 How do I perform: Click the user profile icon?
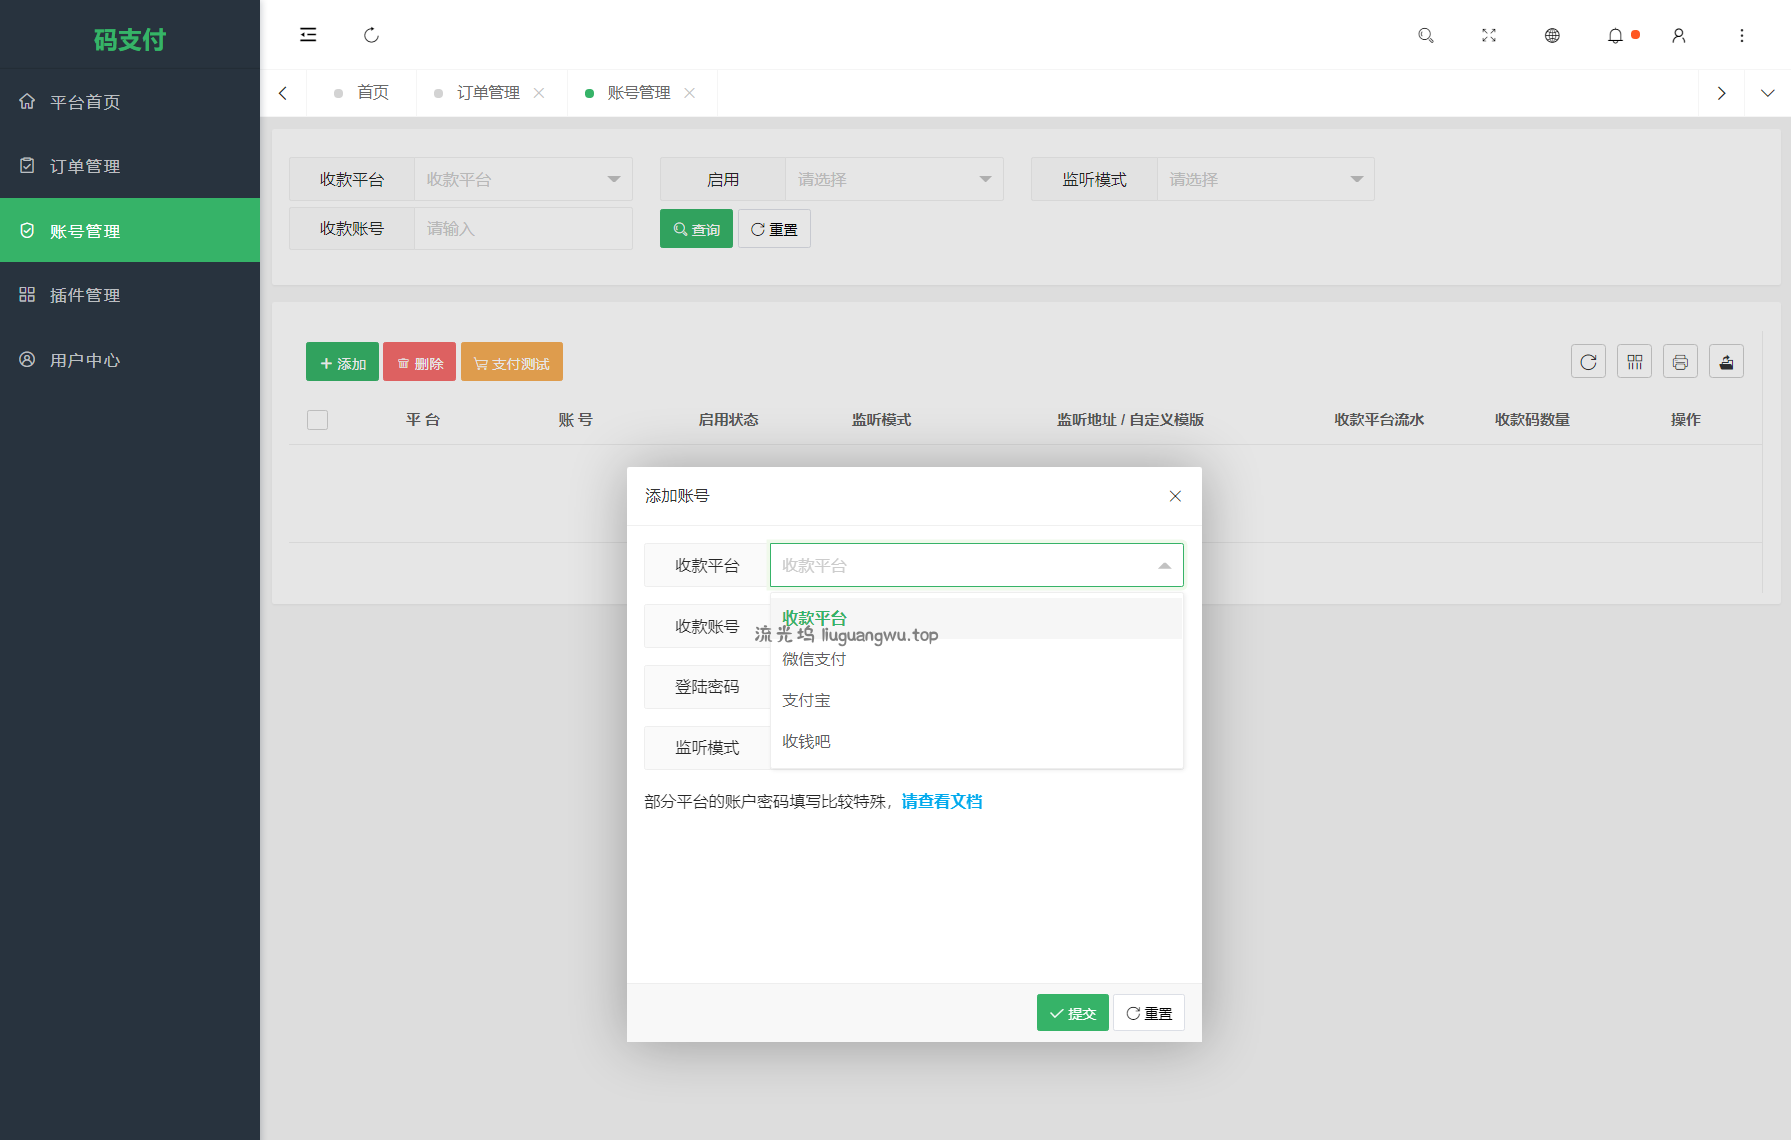coord(1678,35)
